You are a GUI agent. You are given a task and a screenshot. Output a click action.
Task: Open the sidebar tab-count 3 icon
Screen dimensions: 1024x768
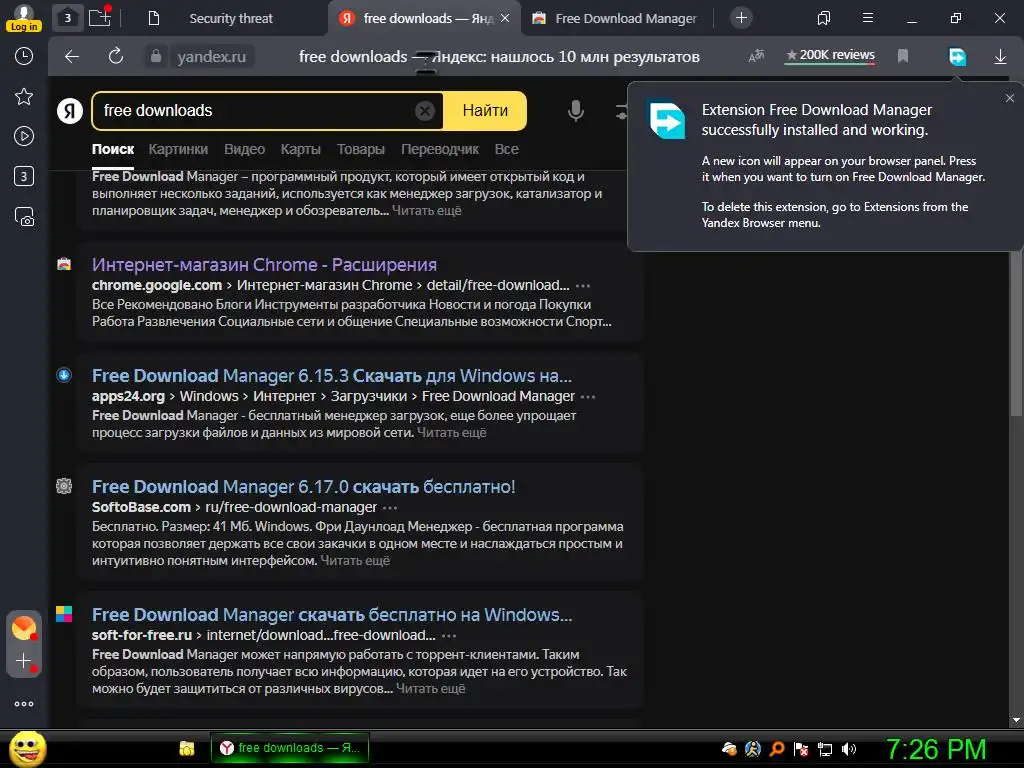point(24,176)
